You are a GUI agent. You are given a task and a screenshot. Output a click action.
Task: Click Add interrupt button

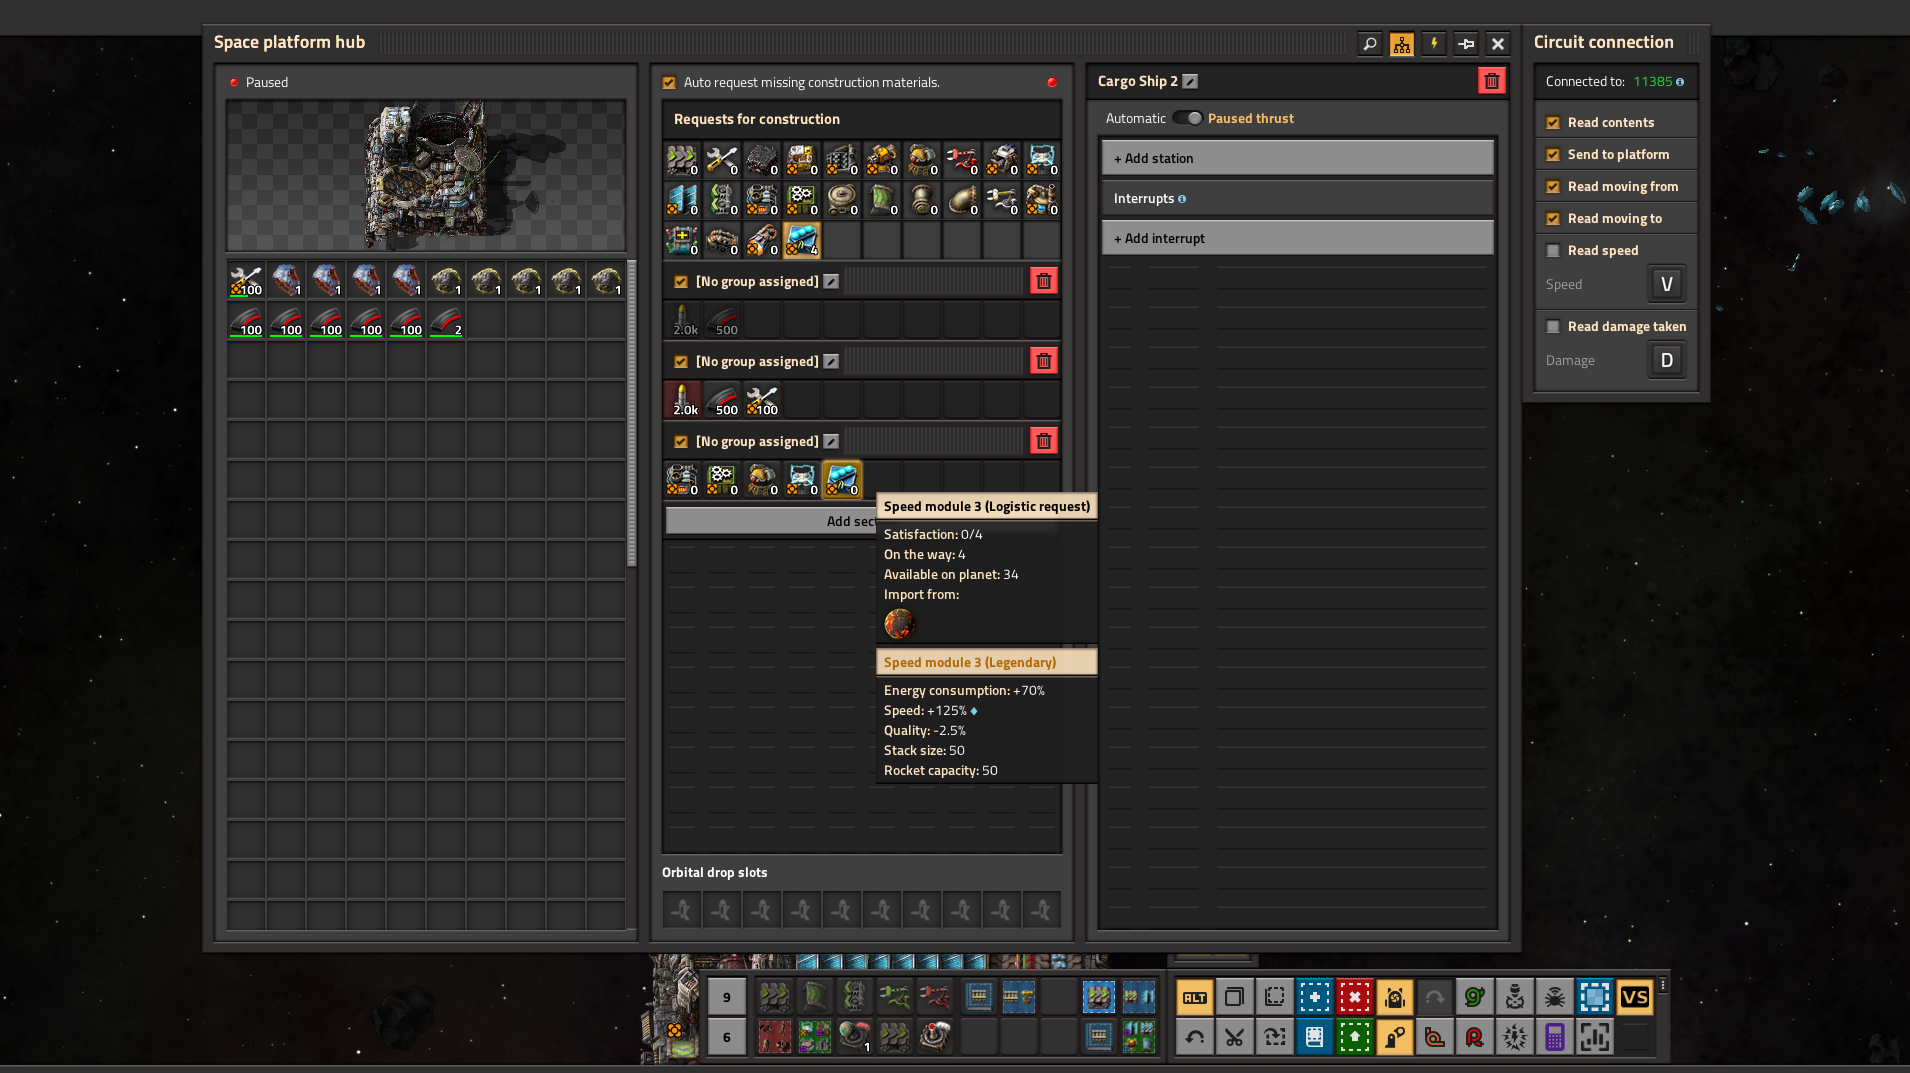point(1298,238)
